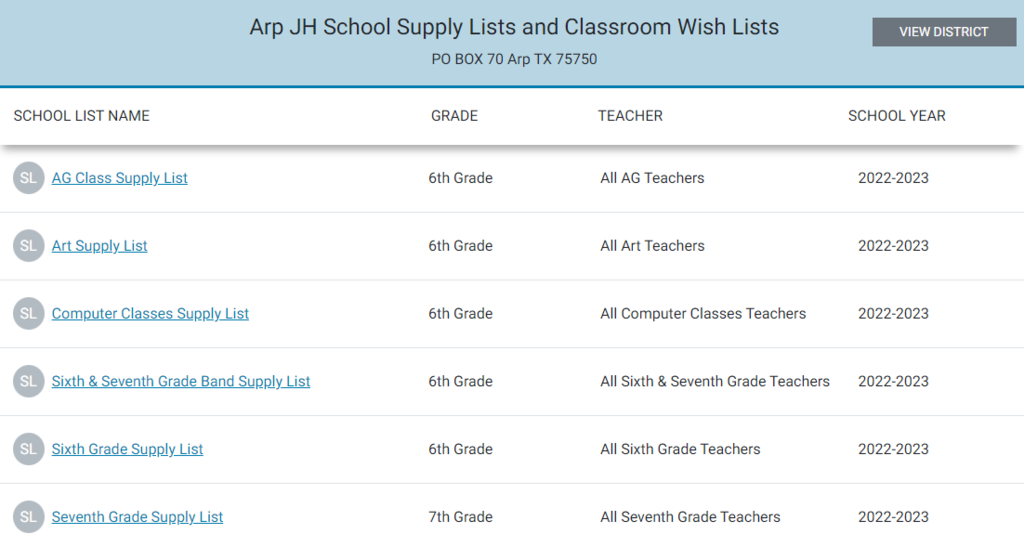Click the SL icon beside AG Class Supply List
This screenshot has height=534, width=1024.
click(x=29, y=178)
